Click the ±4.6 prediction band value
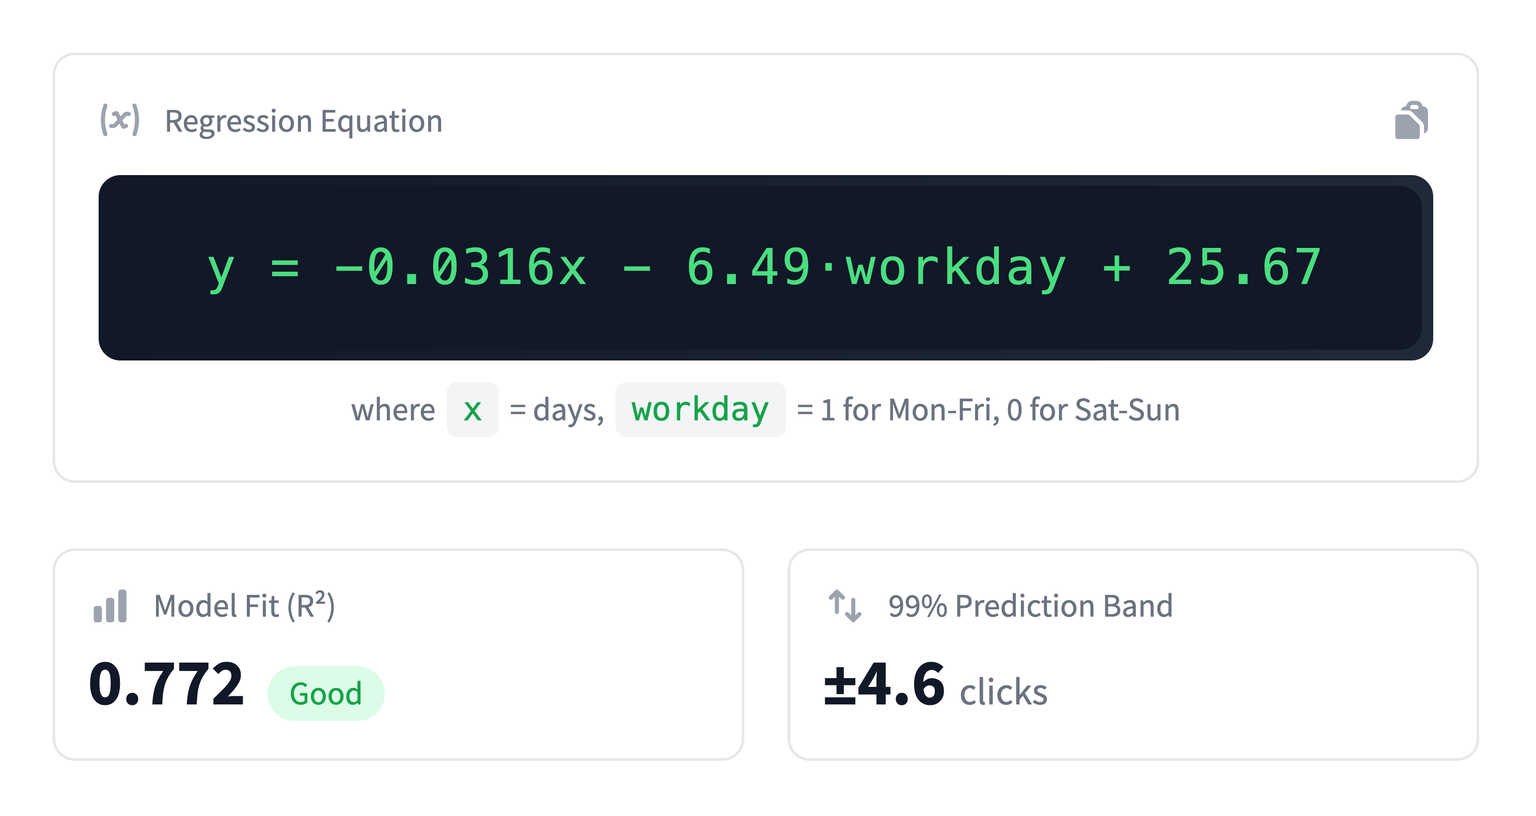Image resolution: width=1536 pixels, height=816 pixels. pos(884,686)
